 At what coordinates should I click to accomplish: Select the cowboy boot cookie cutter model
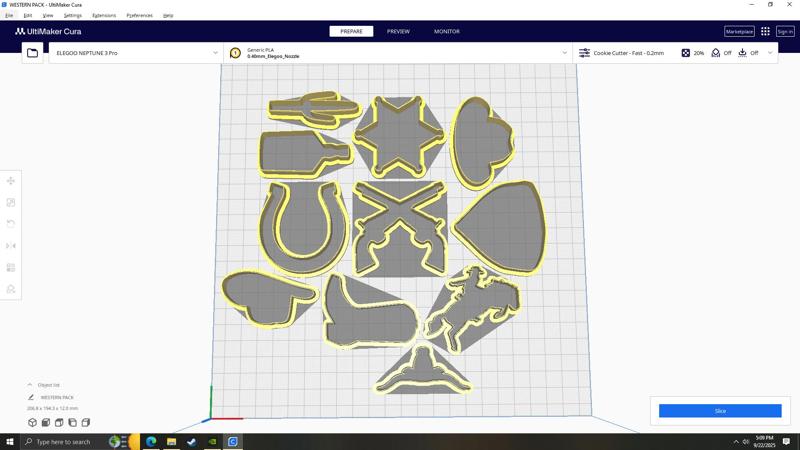point(369,311)
